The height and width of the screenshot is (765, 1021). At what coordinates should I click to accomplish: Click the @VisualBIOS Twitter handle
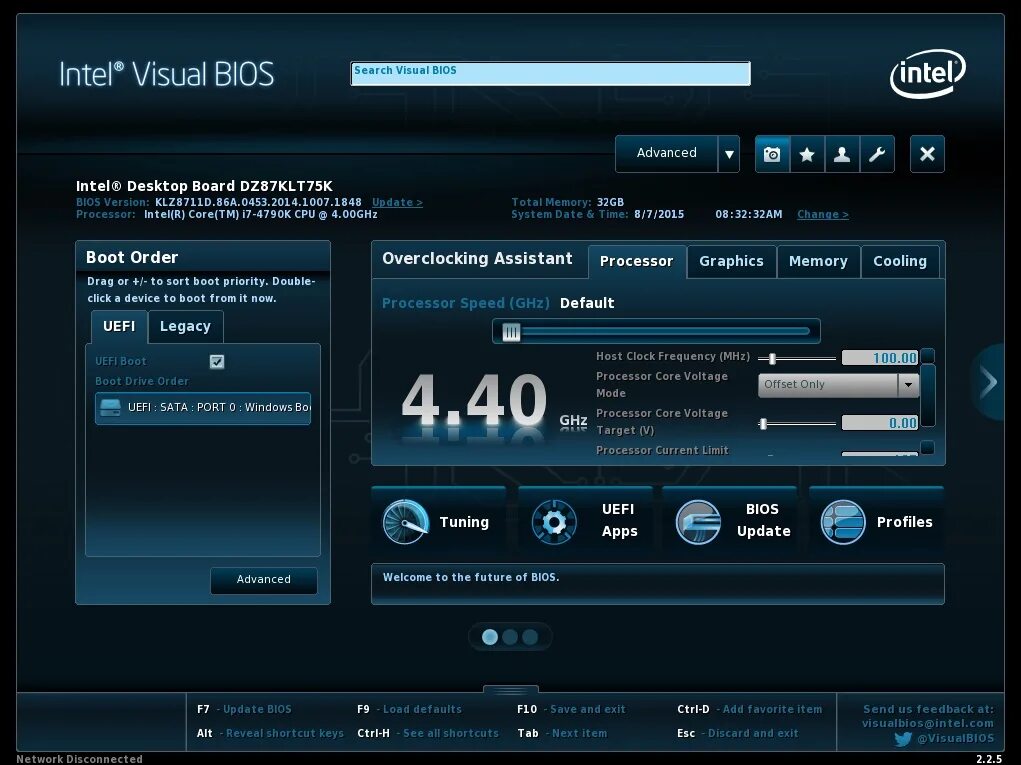click(956, 739)
